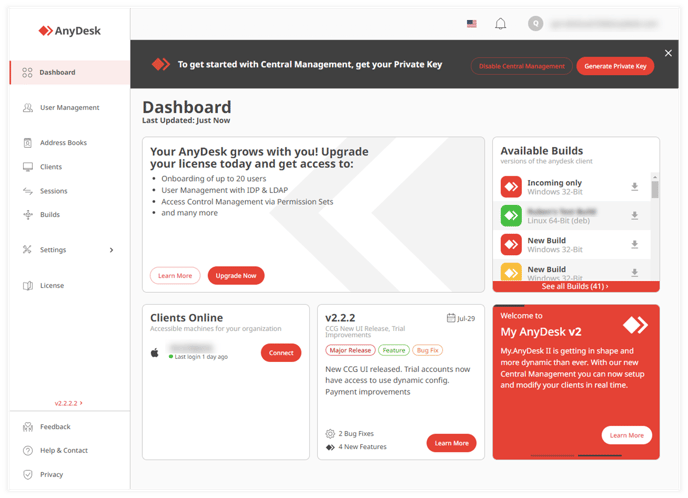688x498 pixels.
Task: Select the first carousel indicator in red card
Action: pyautogui.click(x=552, y=456)
